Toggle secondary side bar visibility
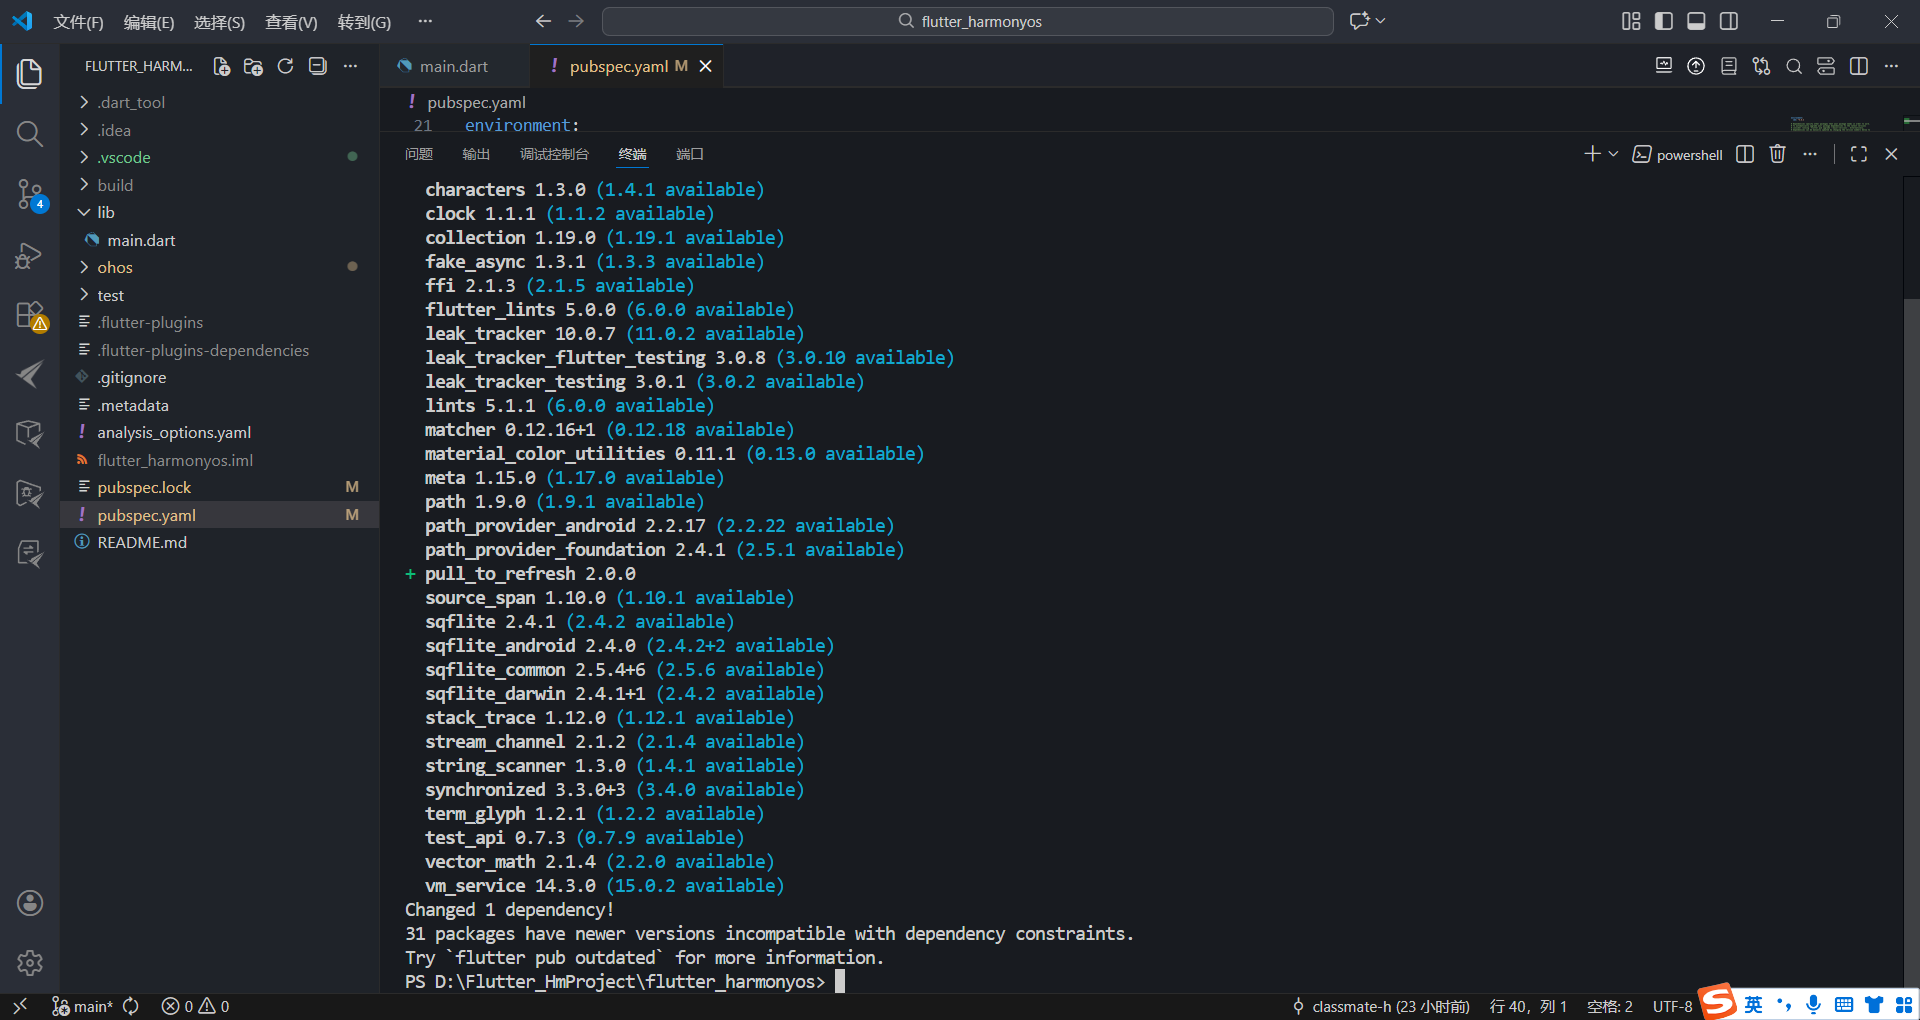The image size is (1920, 1020). tap(1729, 21)
